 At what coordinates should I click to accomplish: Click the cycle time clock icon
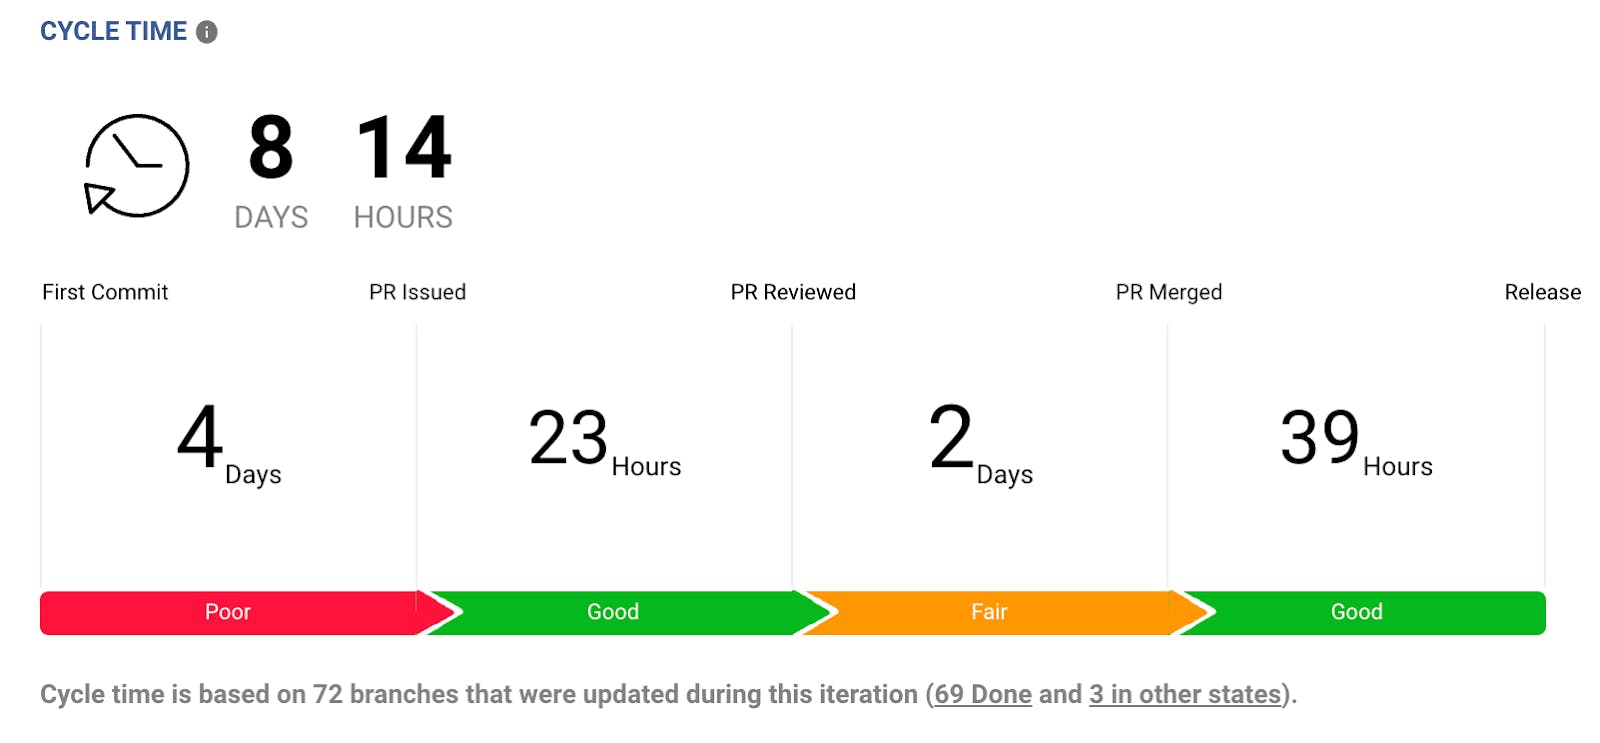[137, 166]
